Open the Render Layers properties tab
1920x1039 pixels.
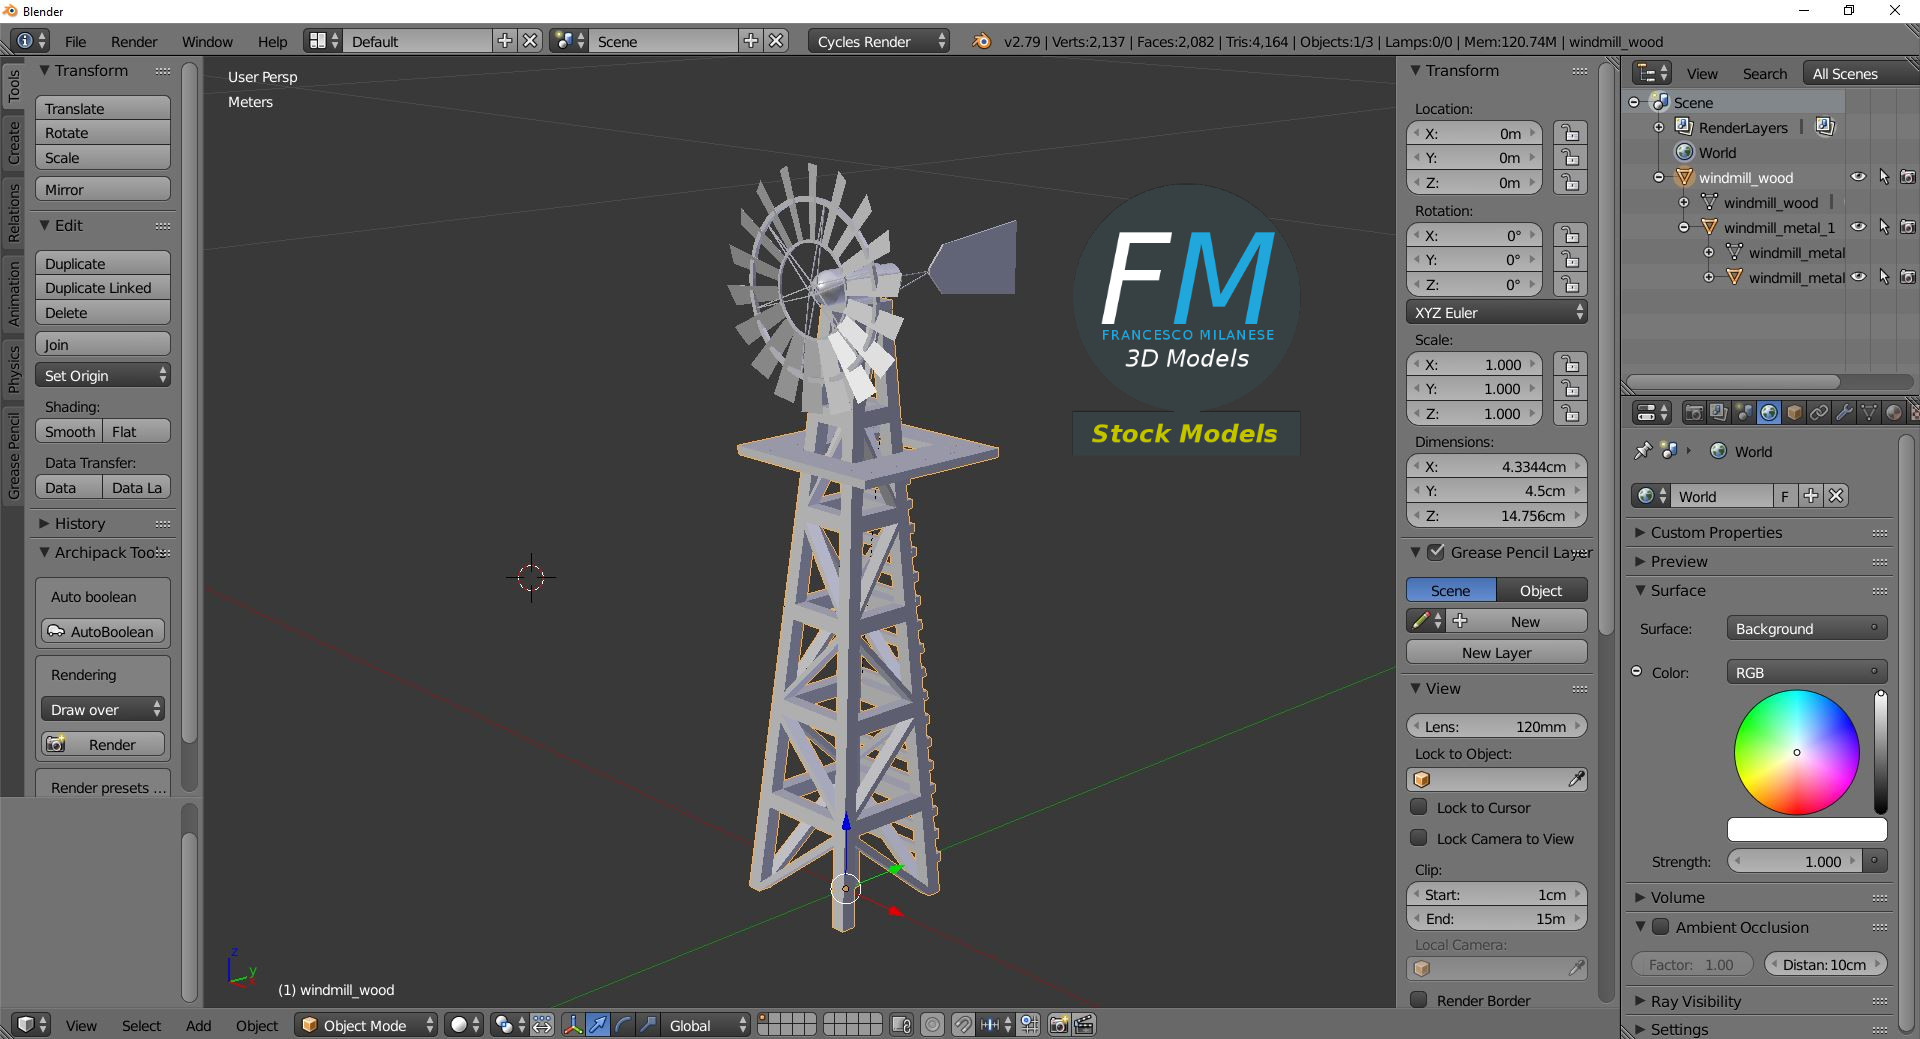click(x=1719, y=413)
